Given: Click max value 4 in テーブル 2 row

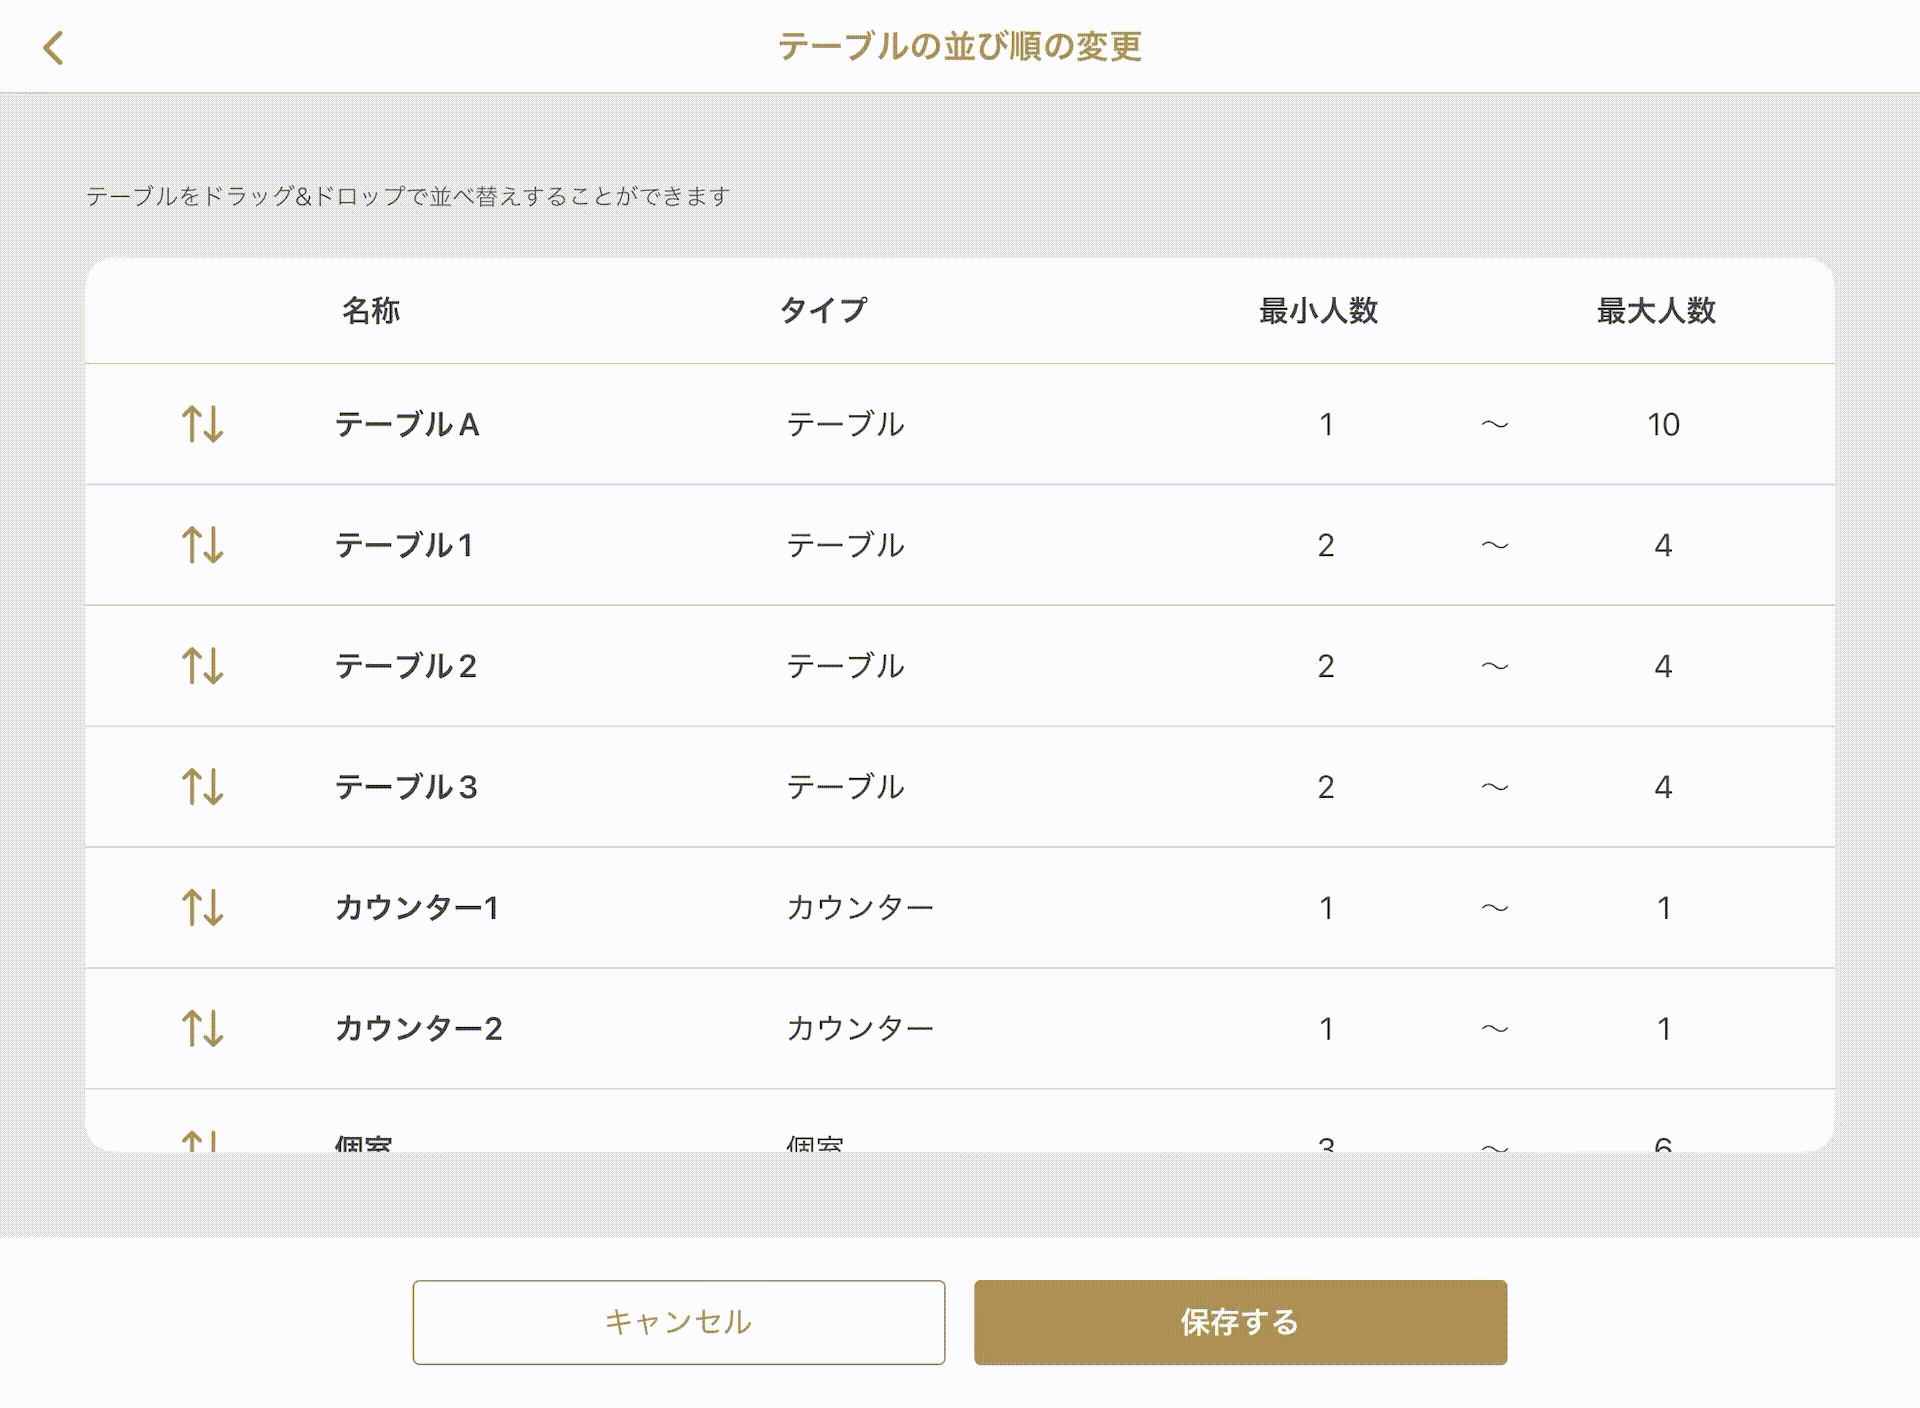Looking at the screenshot, I should [x=1664, y=667].
